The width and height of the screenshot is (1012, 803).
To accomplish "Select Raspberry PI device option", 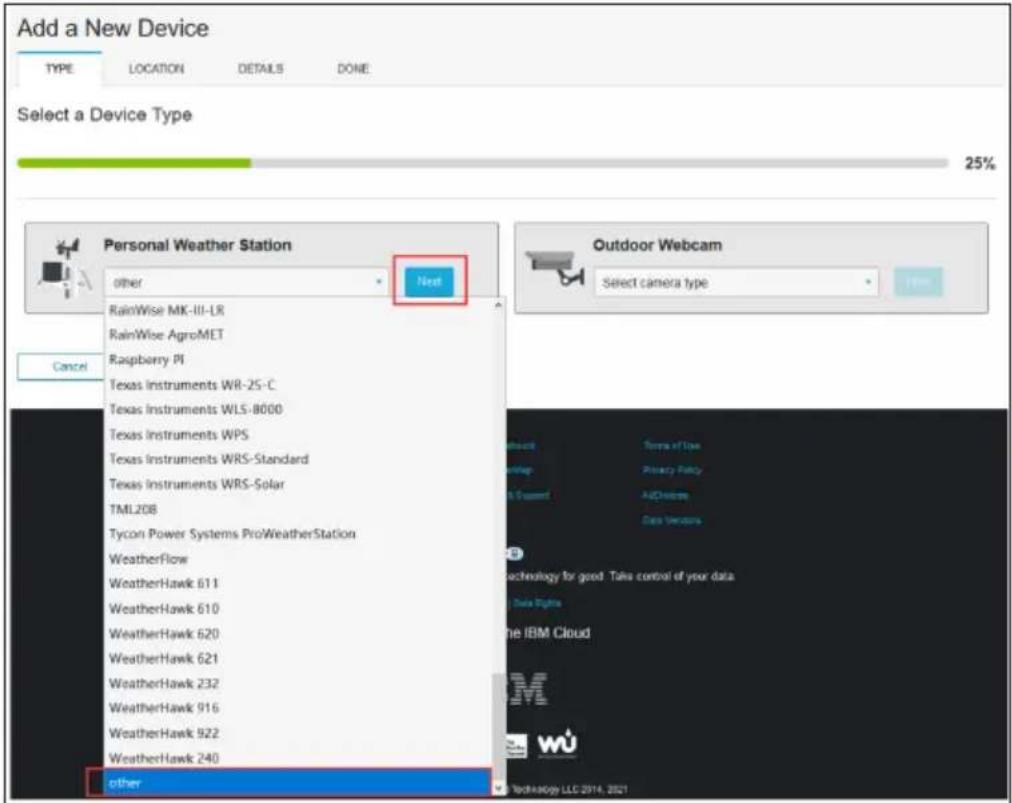I will 299,360.
